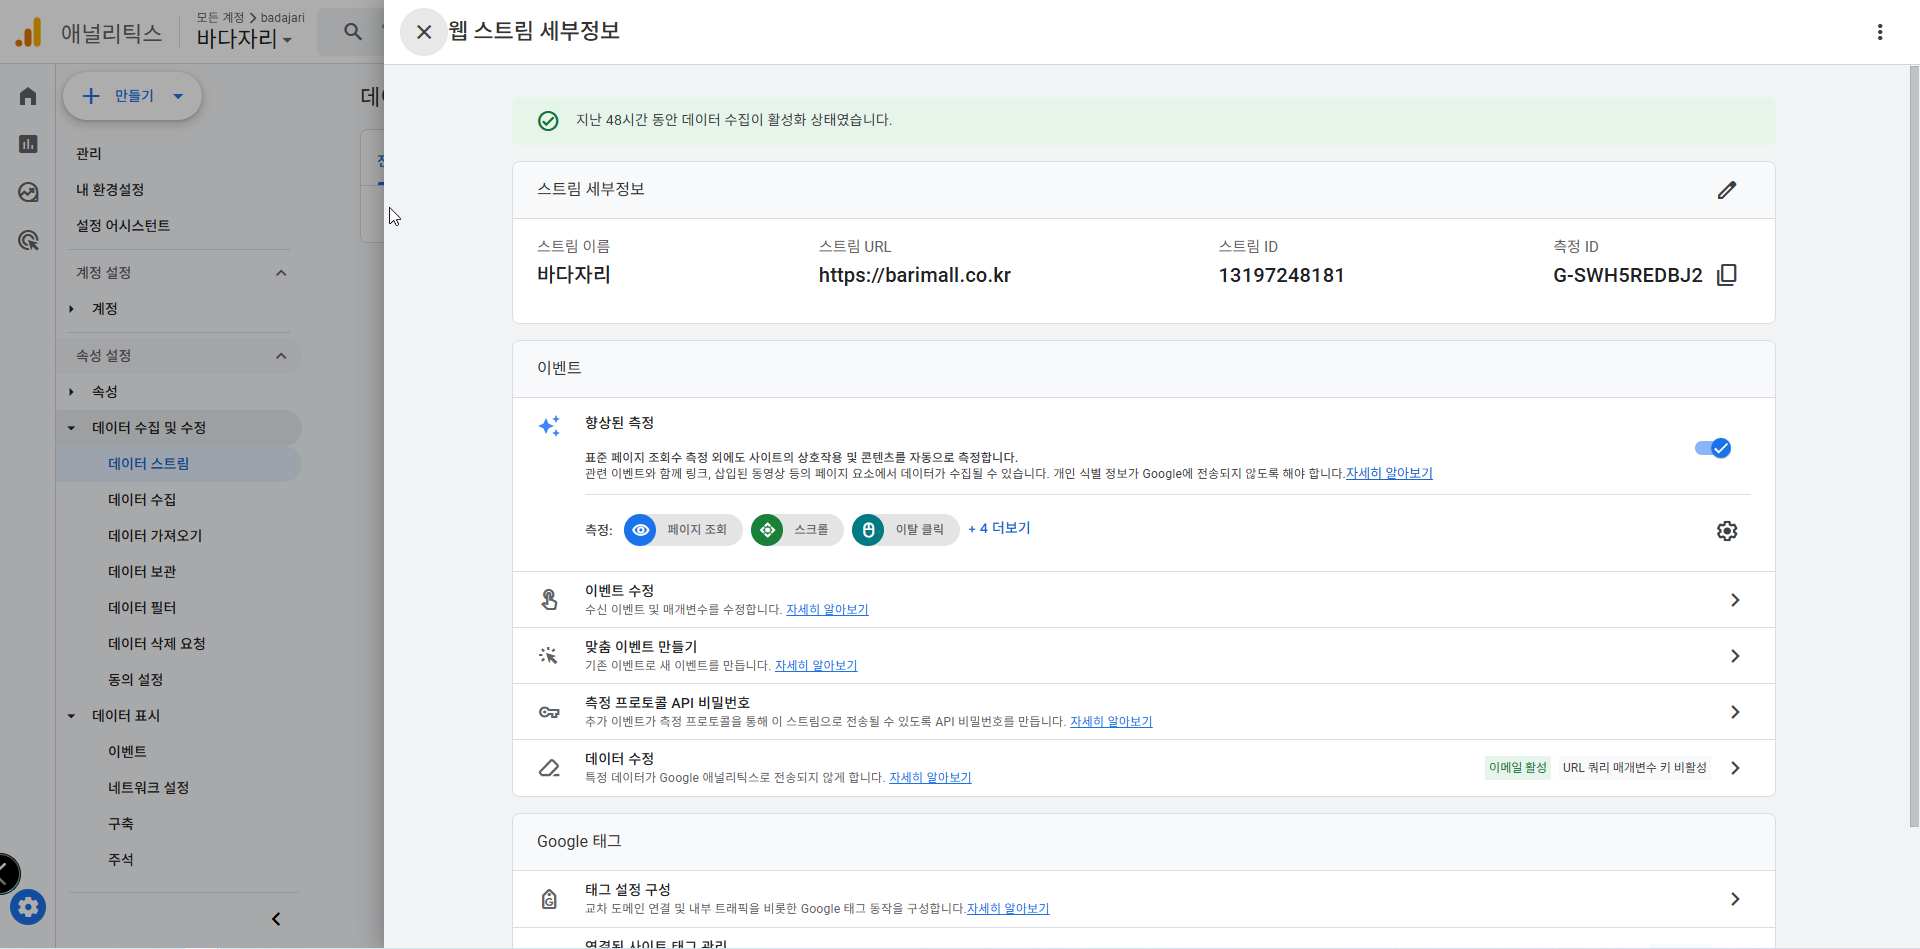
Task: Copy the measurement ID G-SWH5REDBJ2
Action: coord(1727,274)
